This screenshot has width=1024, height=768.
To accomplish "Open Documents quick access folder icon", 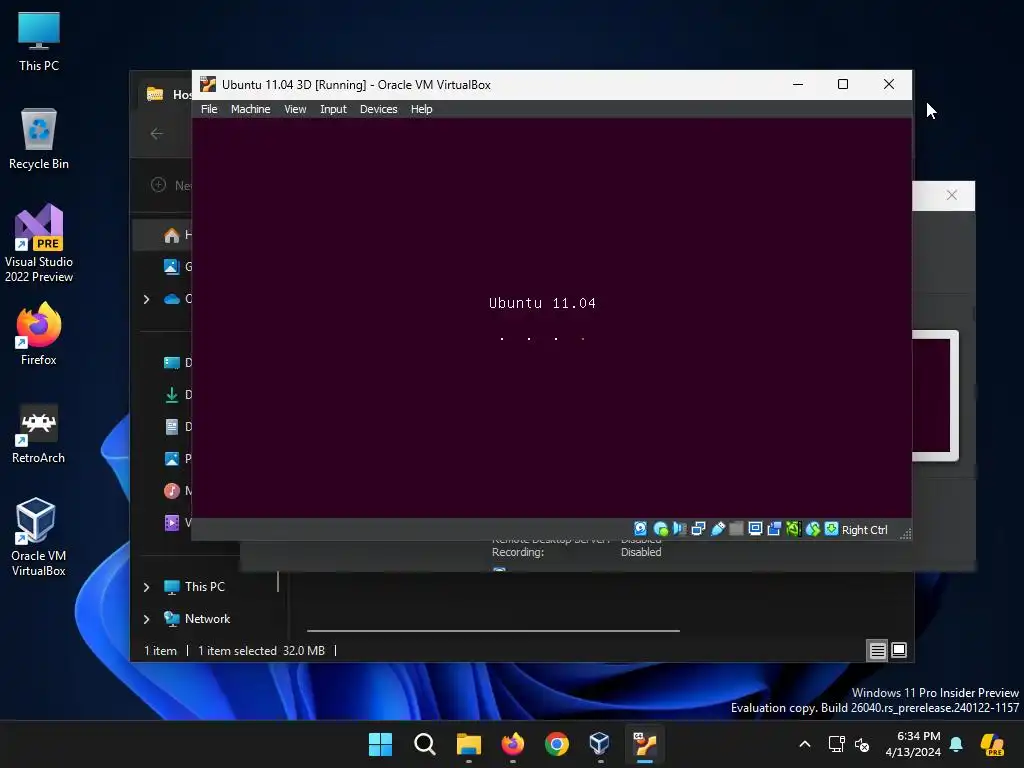I will click(172, 426).
